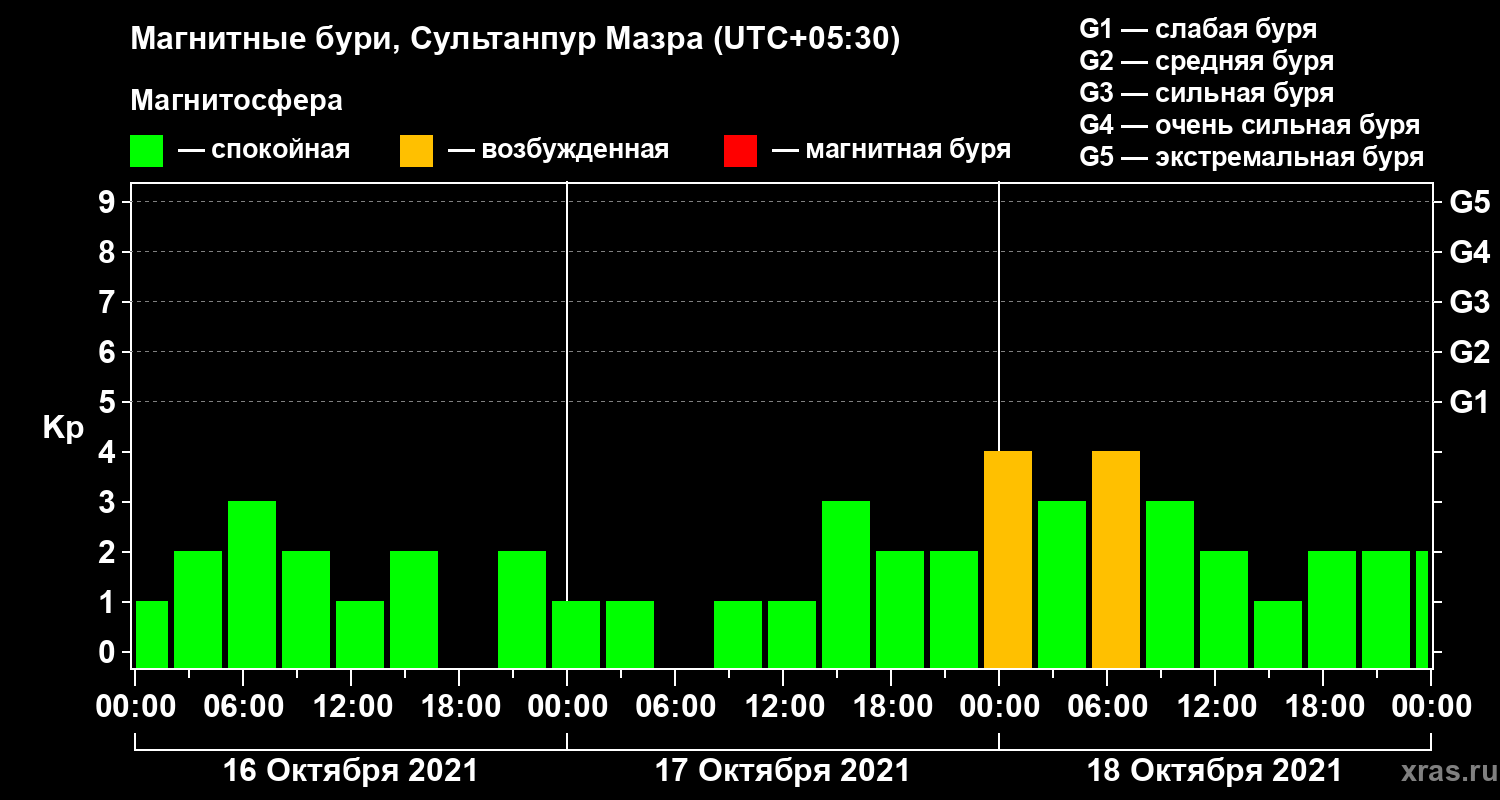This screenshot has width=1500, height=800.
Task: Click the '12:00' tick label under 16 October
Action: pos(351,706)
